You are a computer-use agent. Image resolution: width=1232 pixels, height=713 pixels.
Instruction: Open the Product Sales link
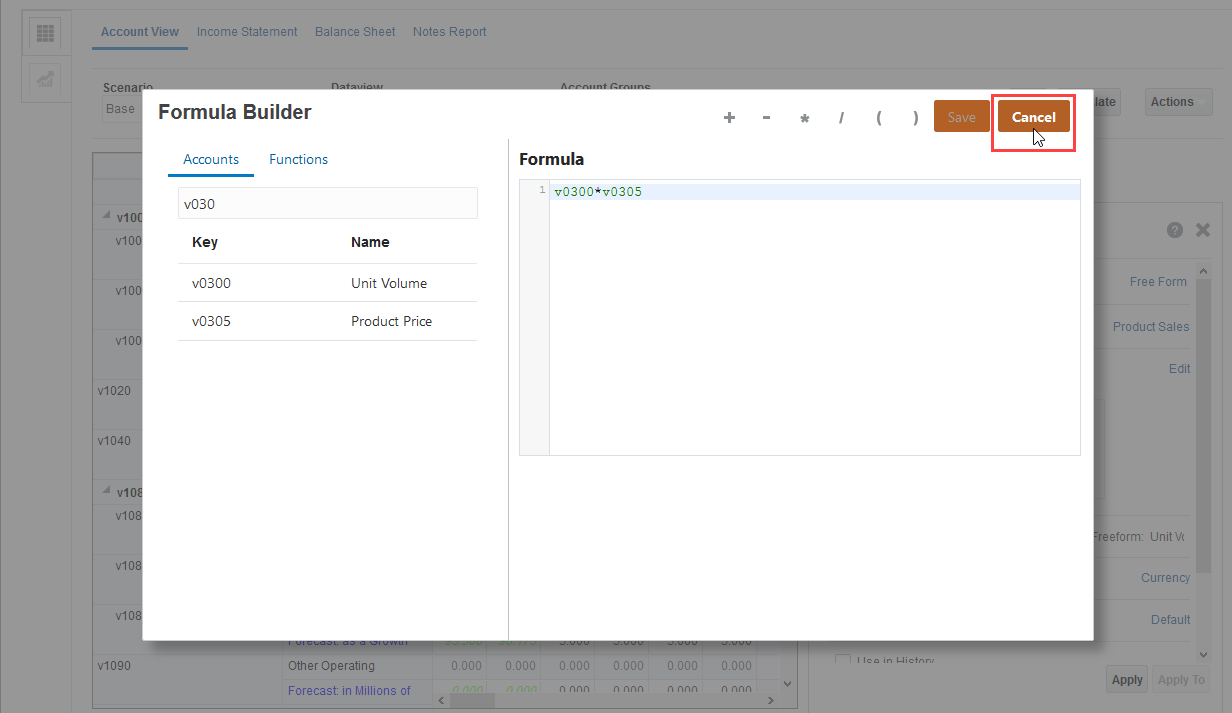pos(1153,326)
